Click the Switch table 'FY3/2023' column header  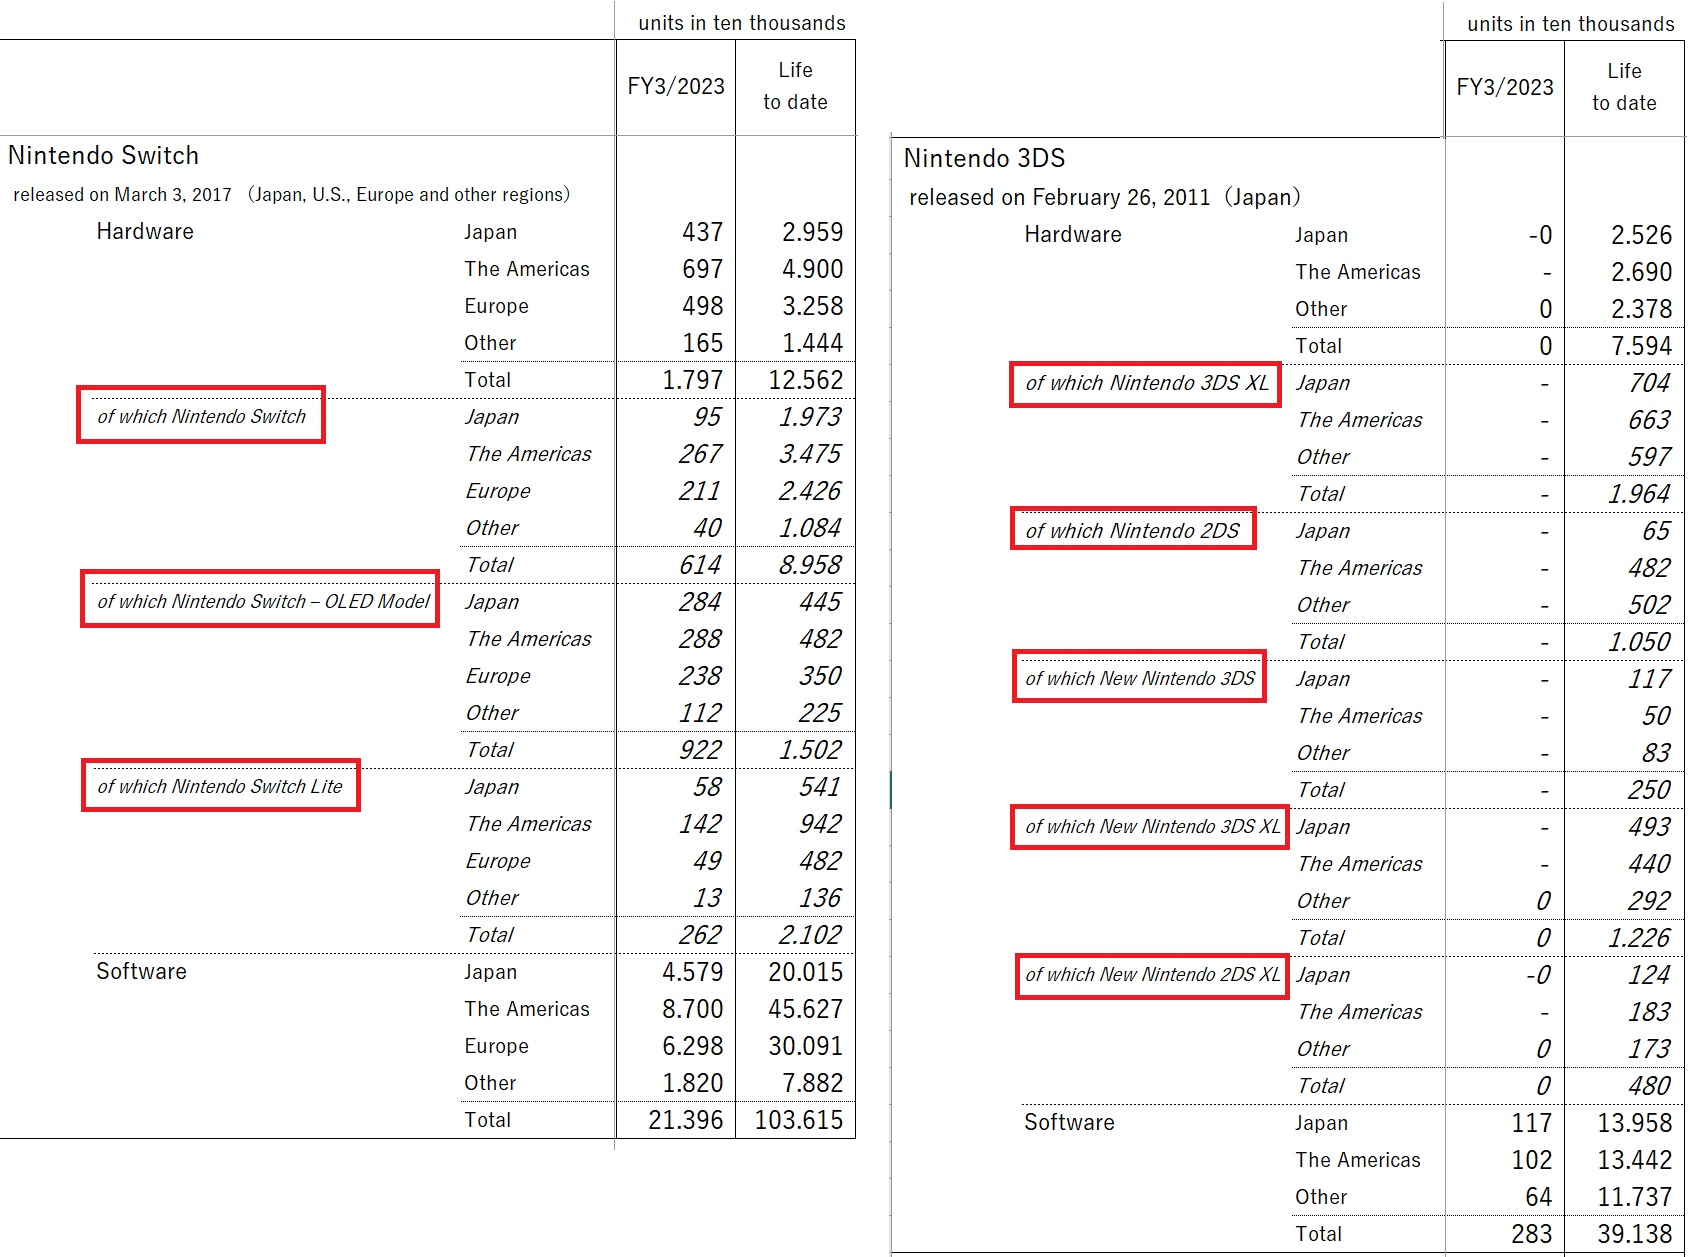[676, 87]
